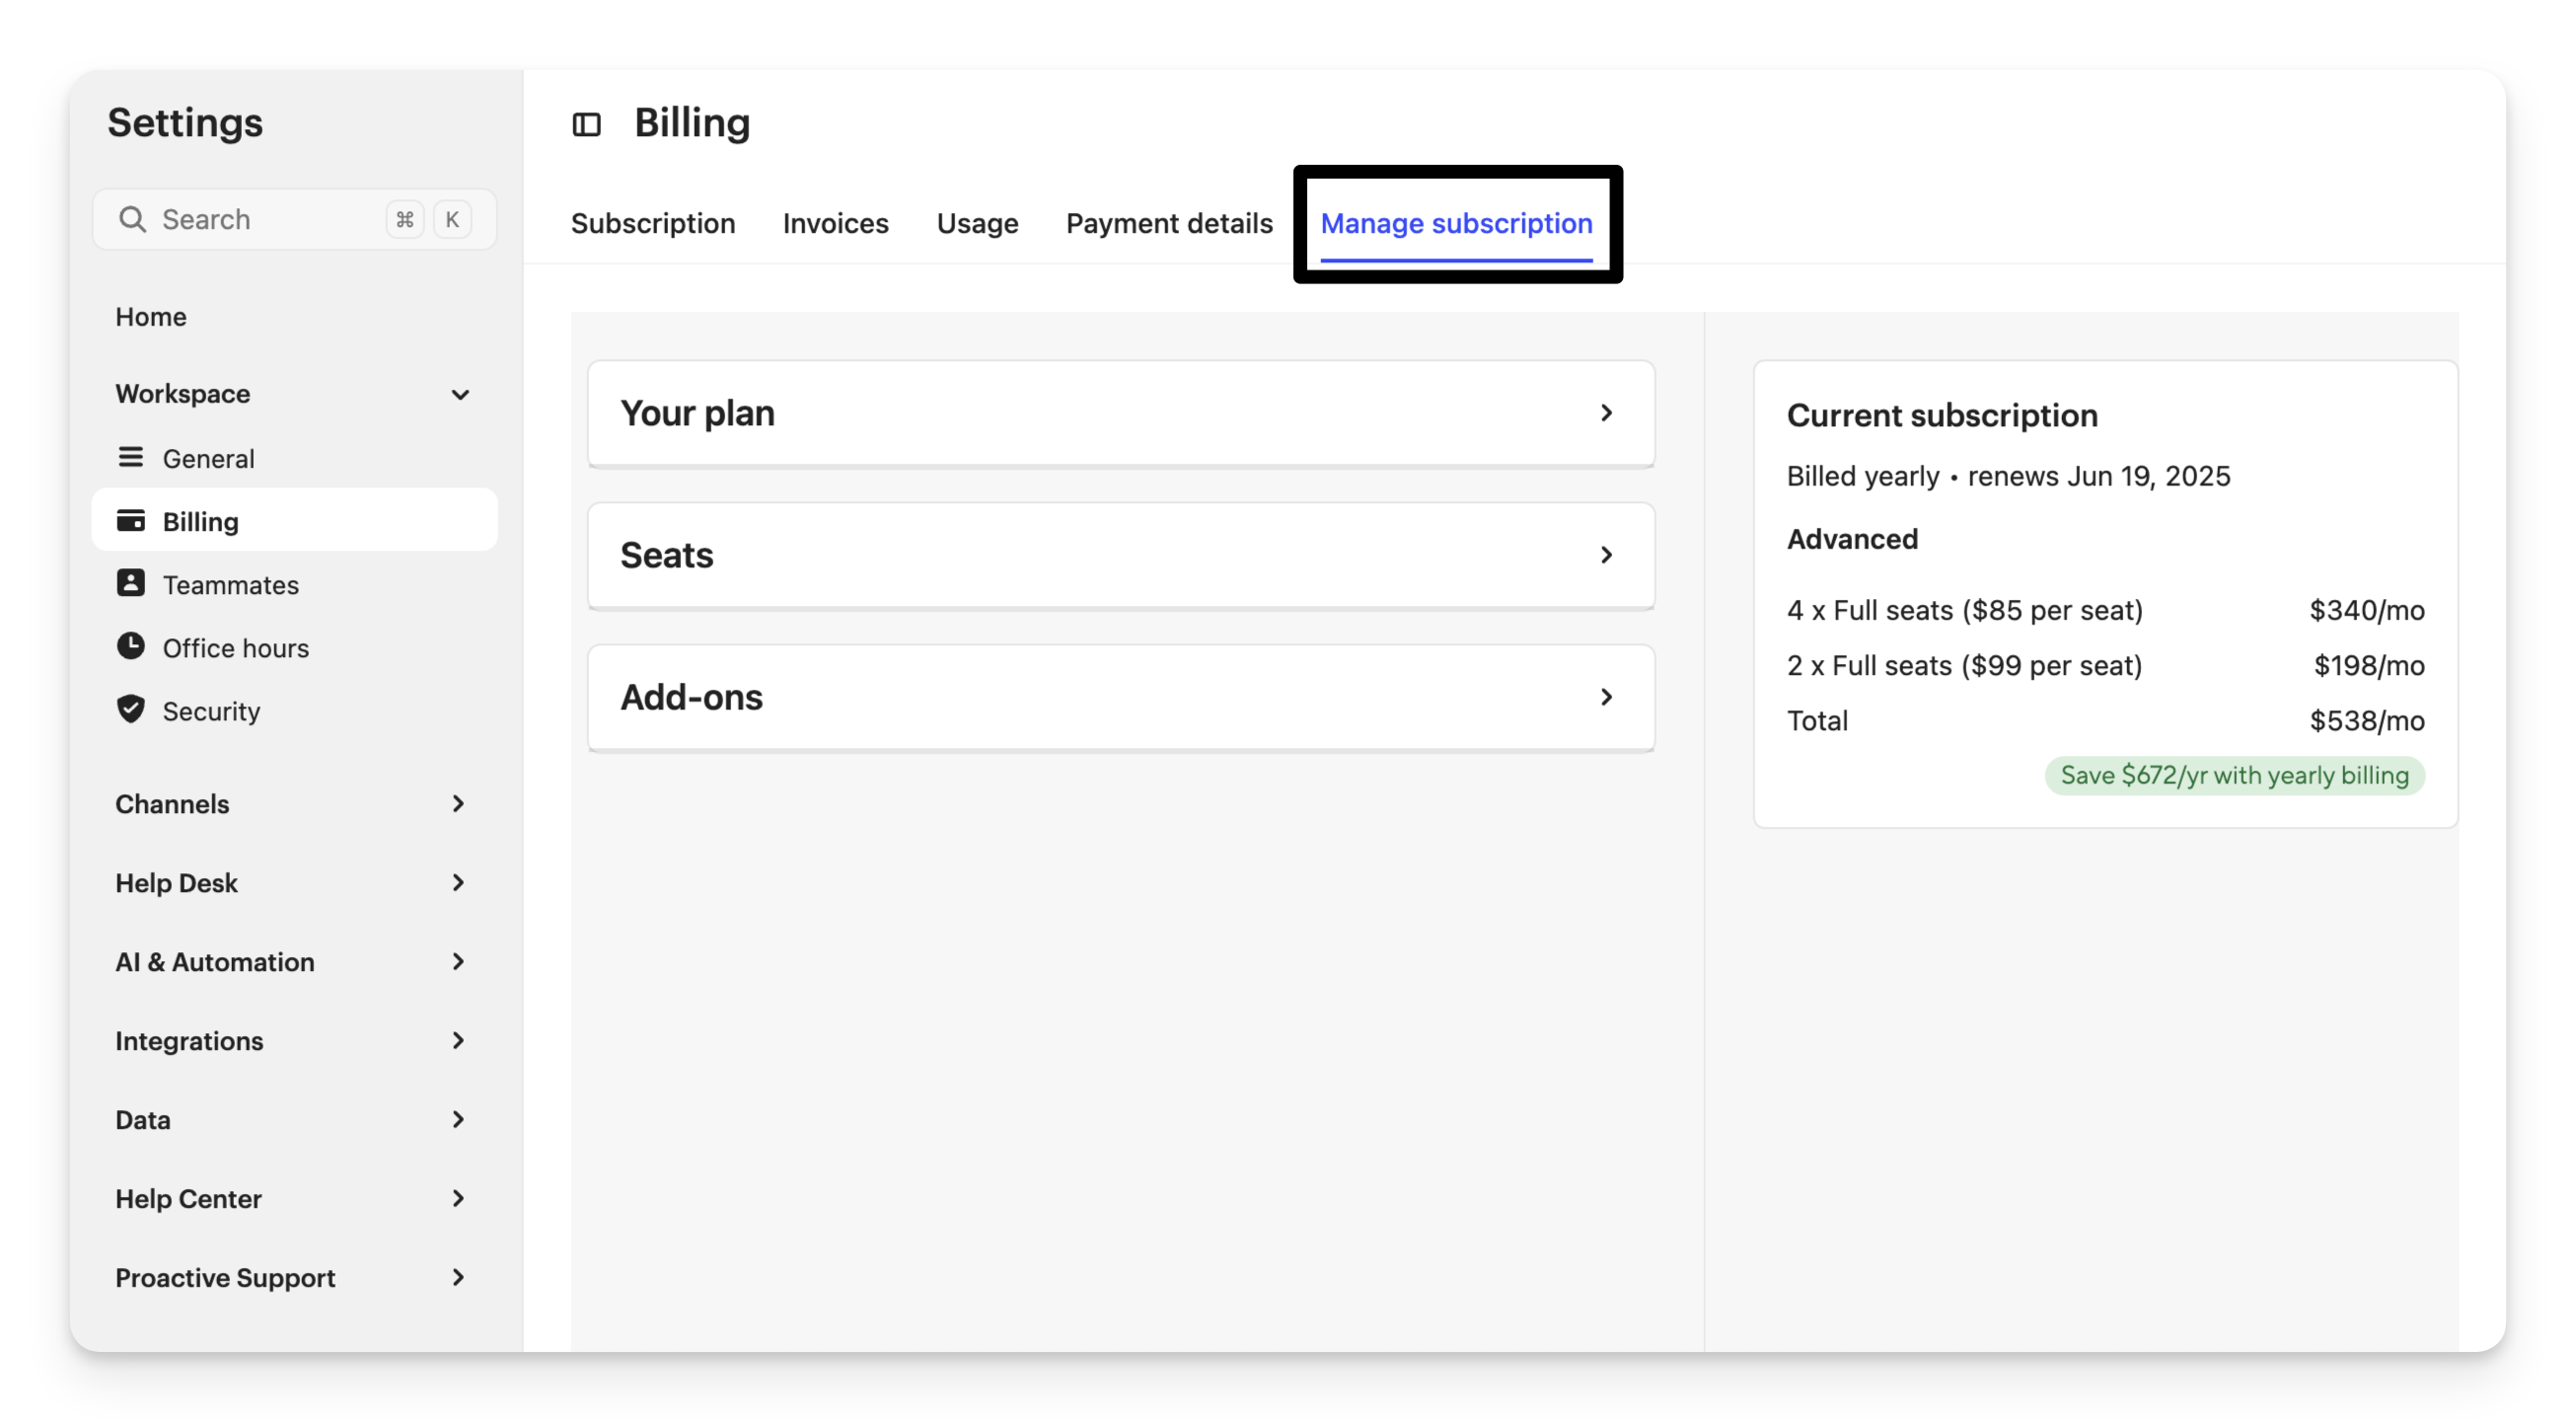The height and width of the screenshot is (1422, 2576).
Task: Click the Security shield icon
Action: coord(130,709)
